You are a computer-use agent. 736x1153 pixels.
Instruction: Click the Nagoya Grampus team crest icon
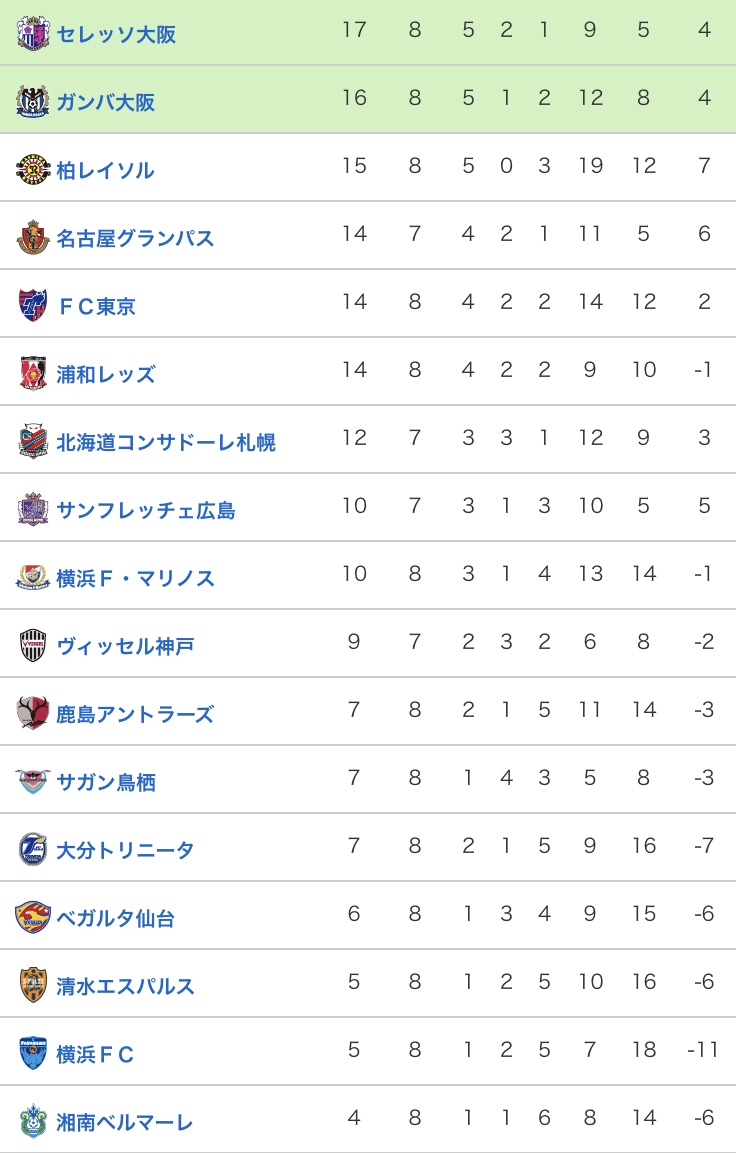point(33,238)
